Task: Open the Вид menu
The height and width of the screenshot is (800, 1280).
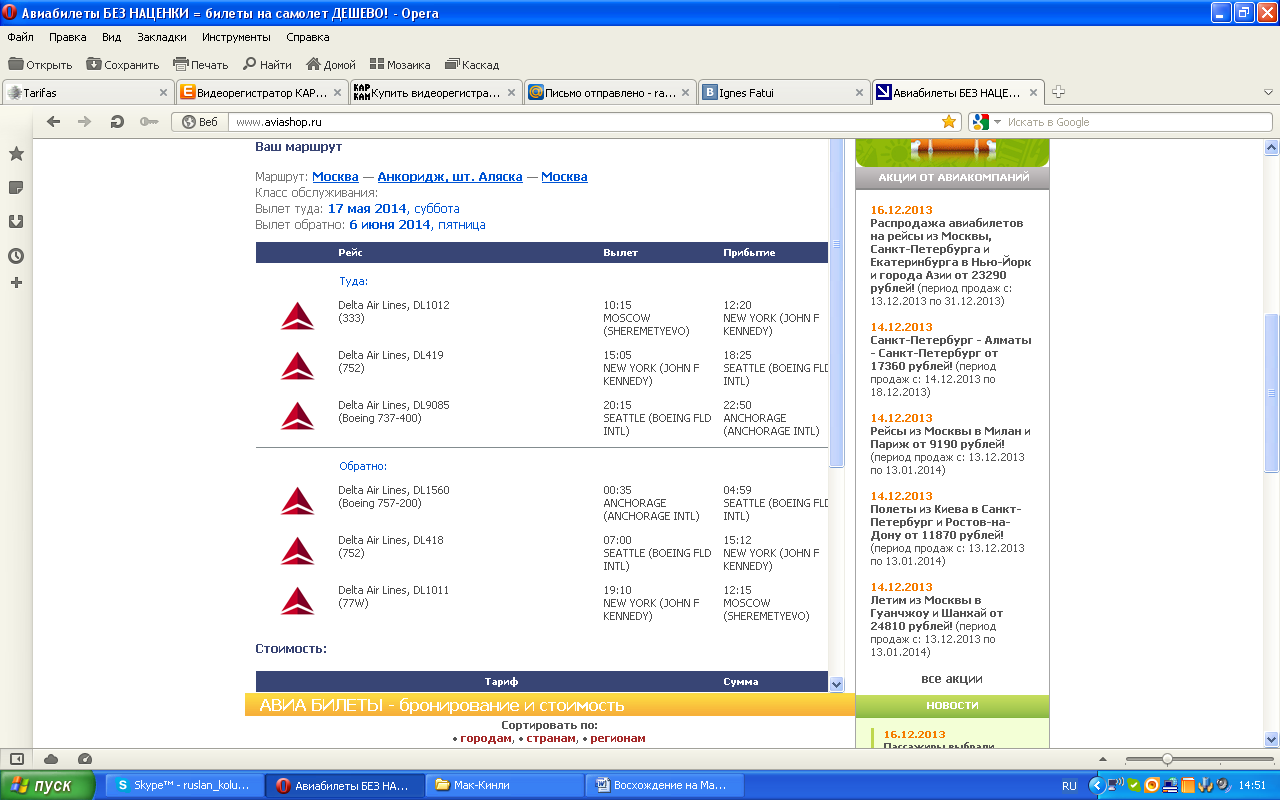Action: [112, 37]
